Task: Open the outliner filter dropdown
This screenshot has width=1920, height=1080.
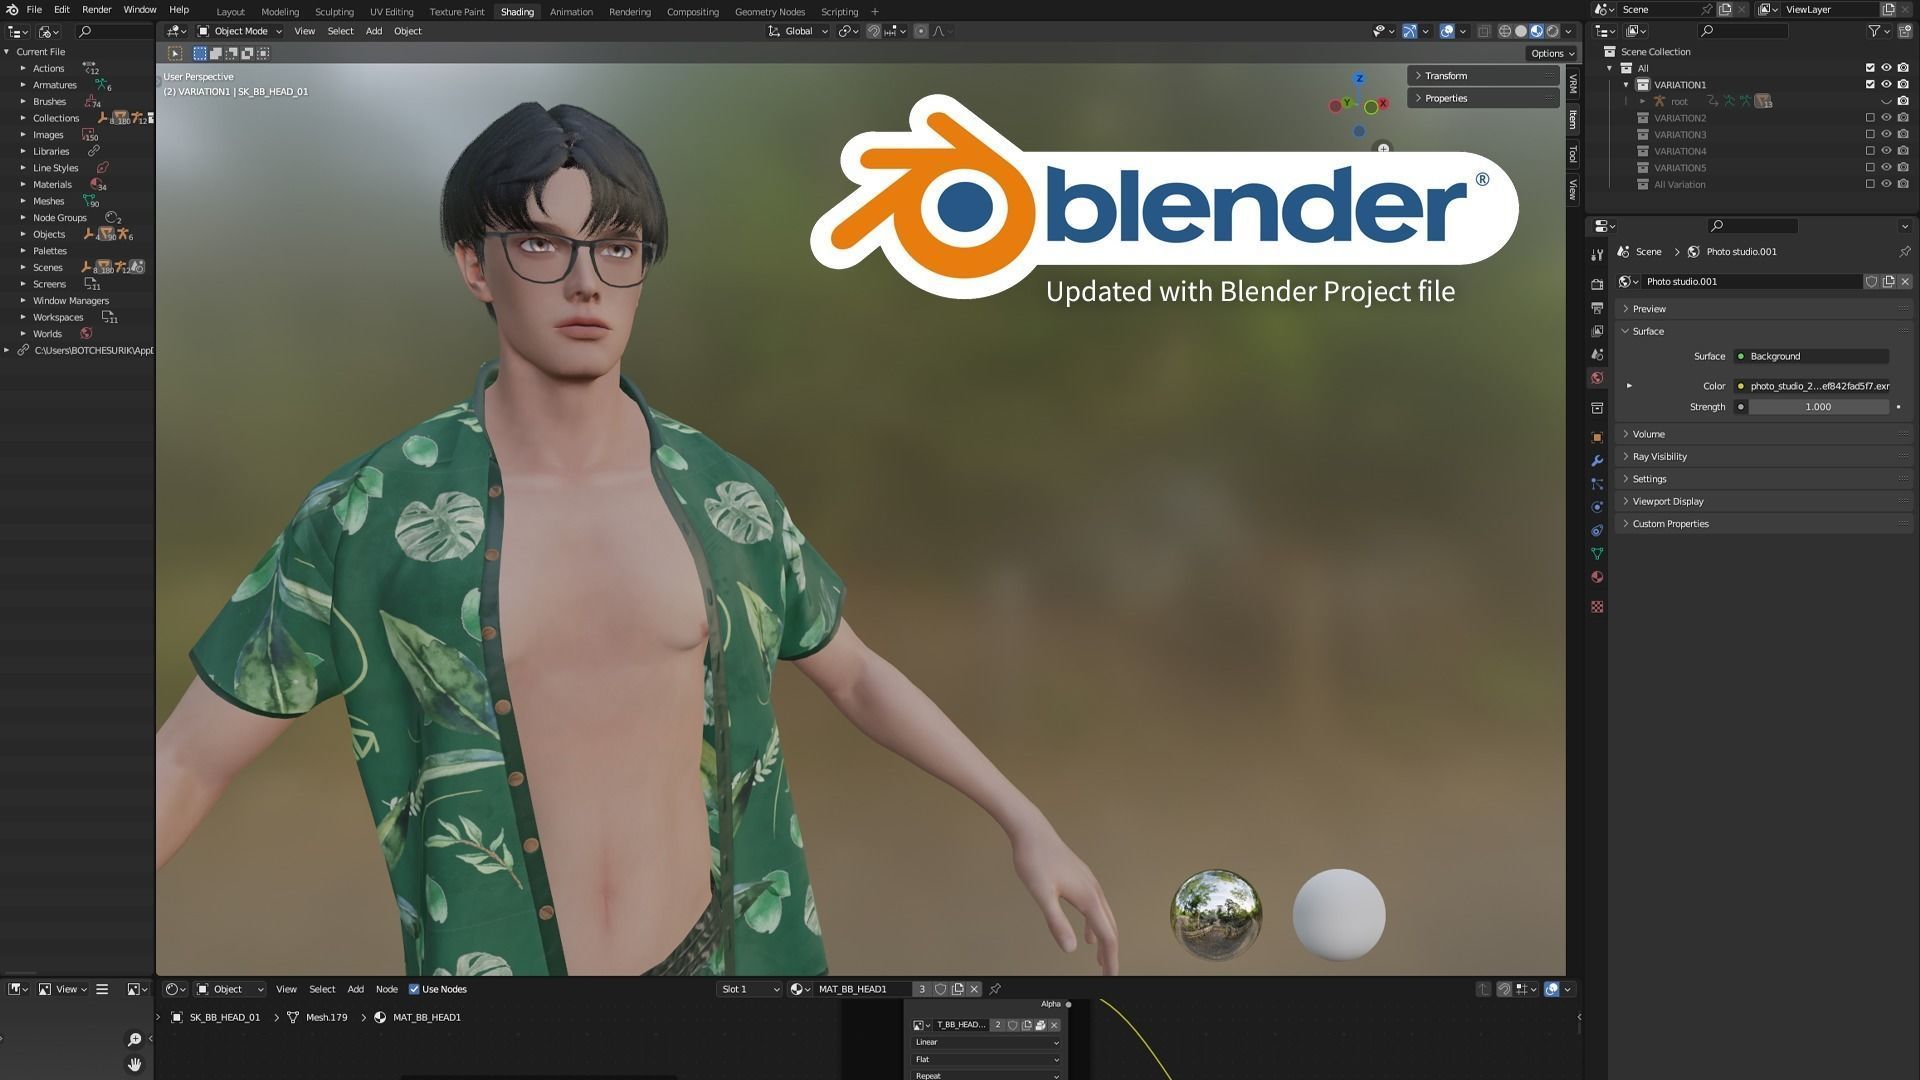Action: click(1878, 31)
